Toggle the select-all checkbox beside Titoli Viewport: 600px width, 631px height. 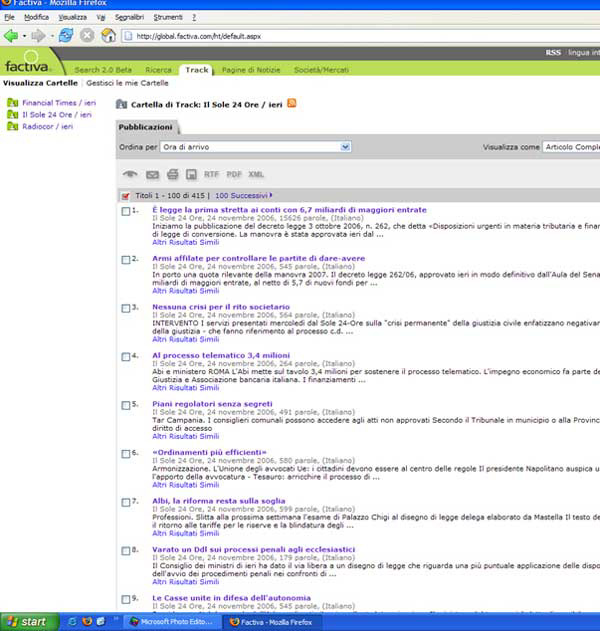tap(125, 195)
